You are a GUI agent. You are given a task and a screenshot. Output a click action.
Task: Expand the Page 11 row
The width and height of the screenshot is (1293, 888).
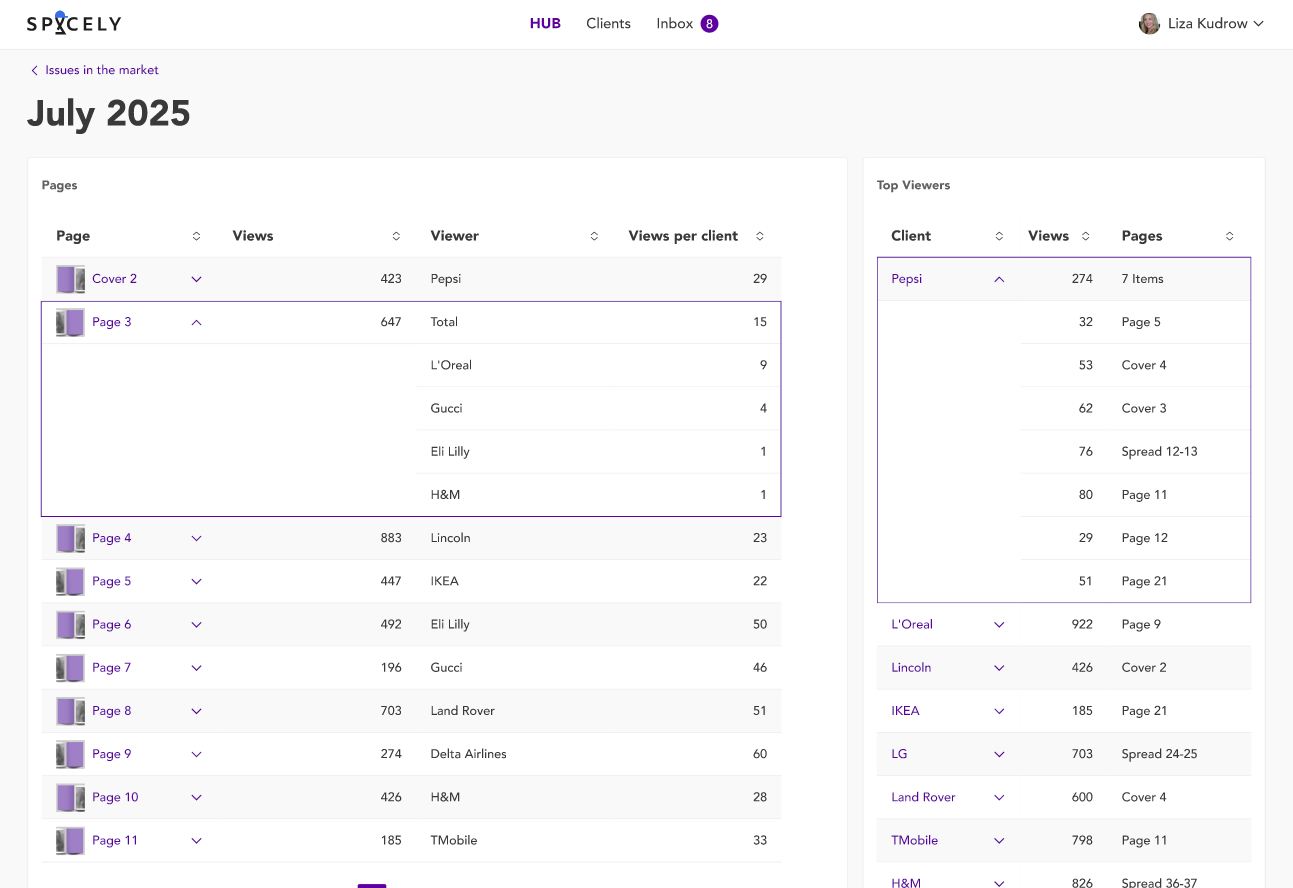coord(196,840)
